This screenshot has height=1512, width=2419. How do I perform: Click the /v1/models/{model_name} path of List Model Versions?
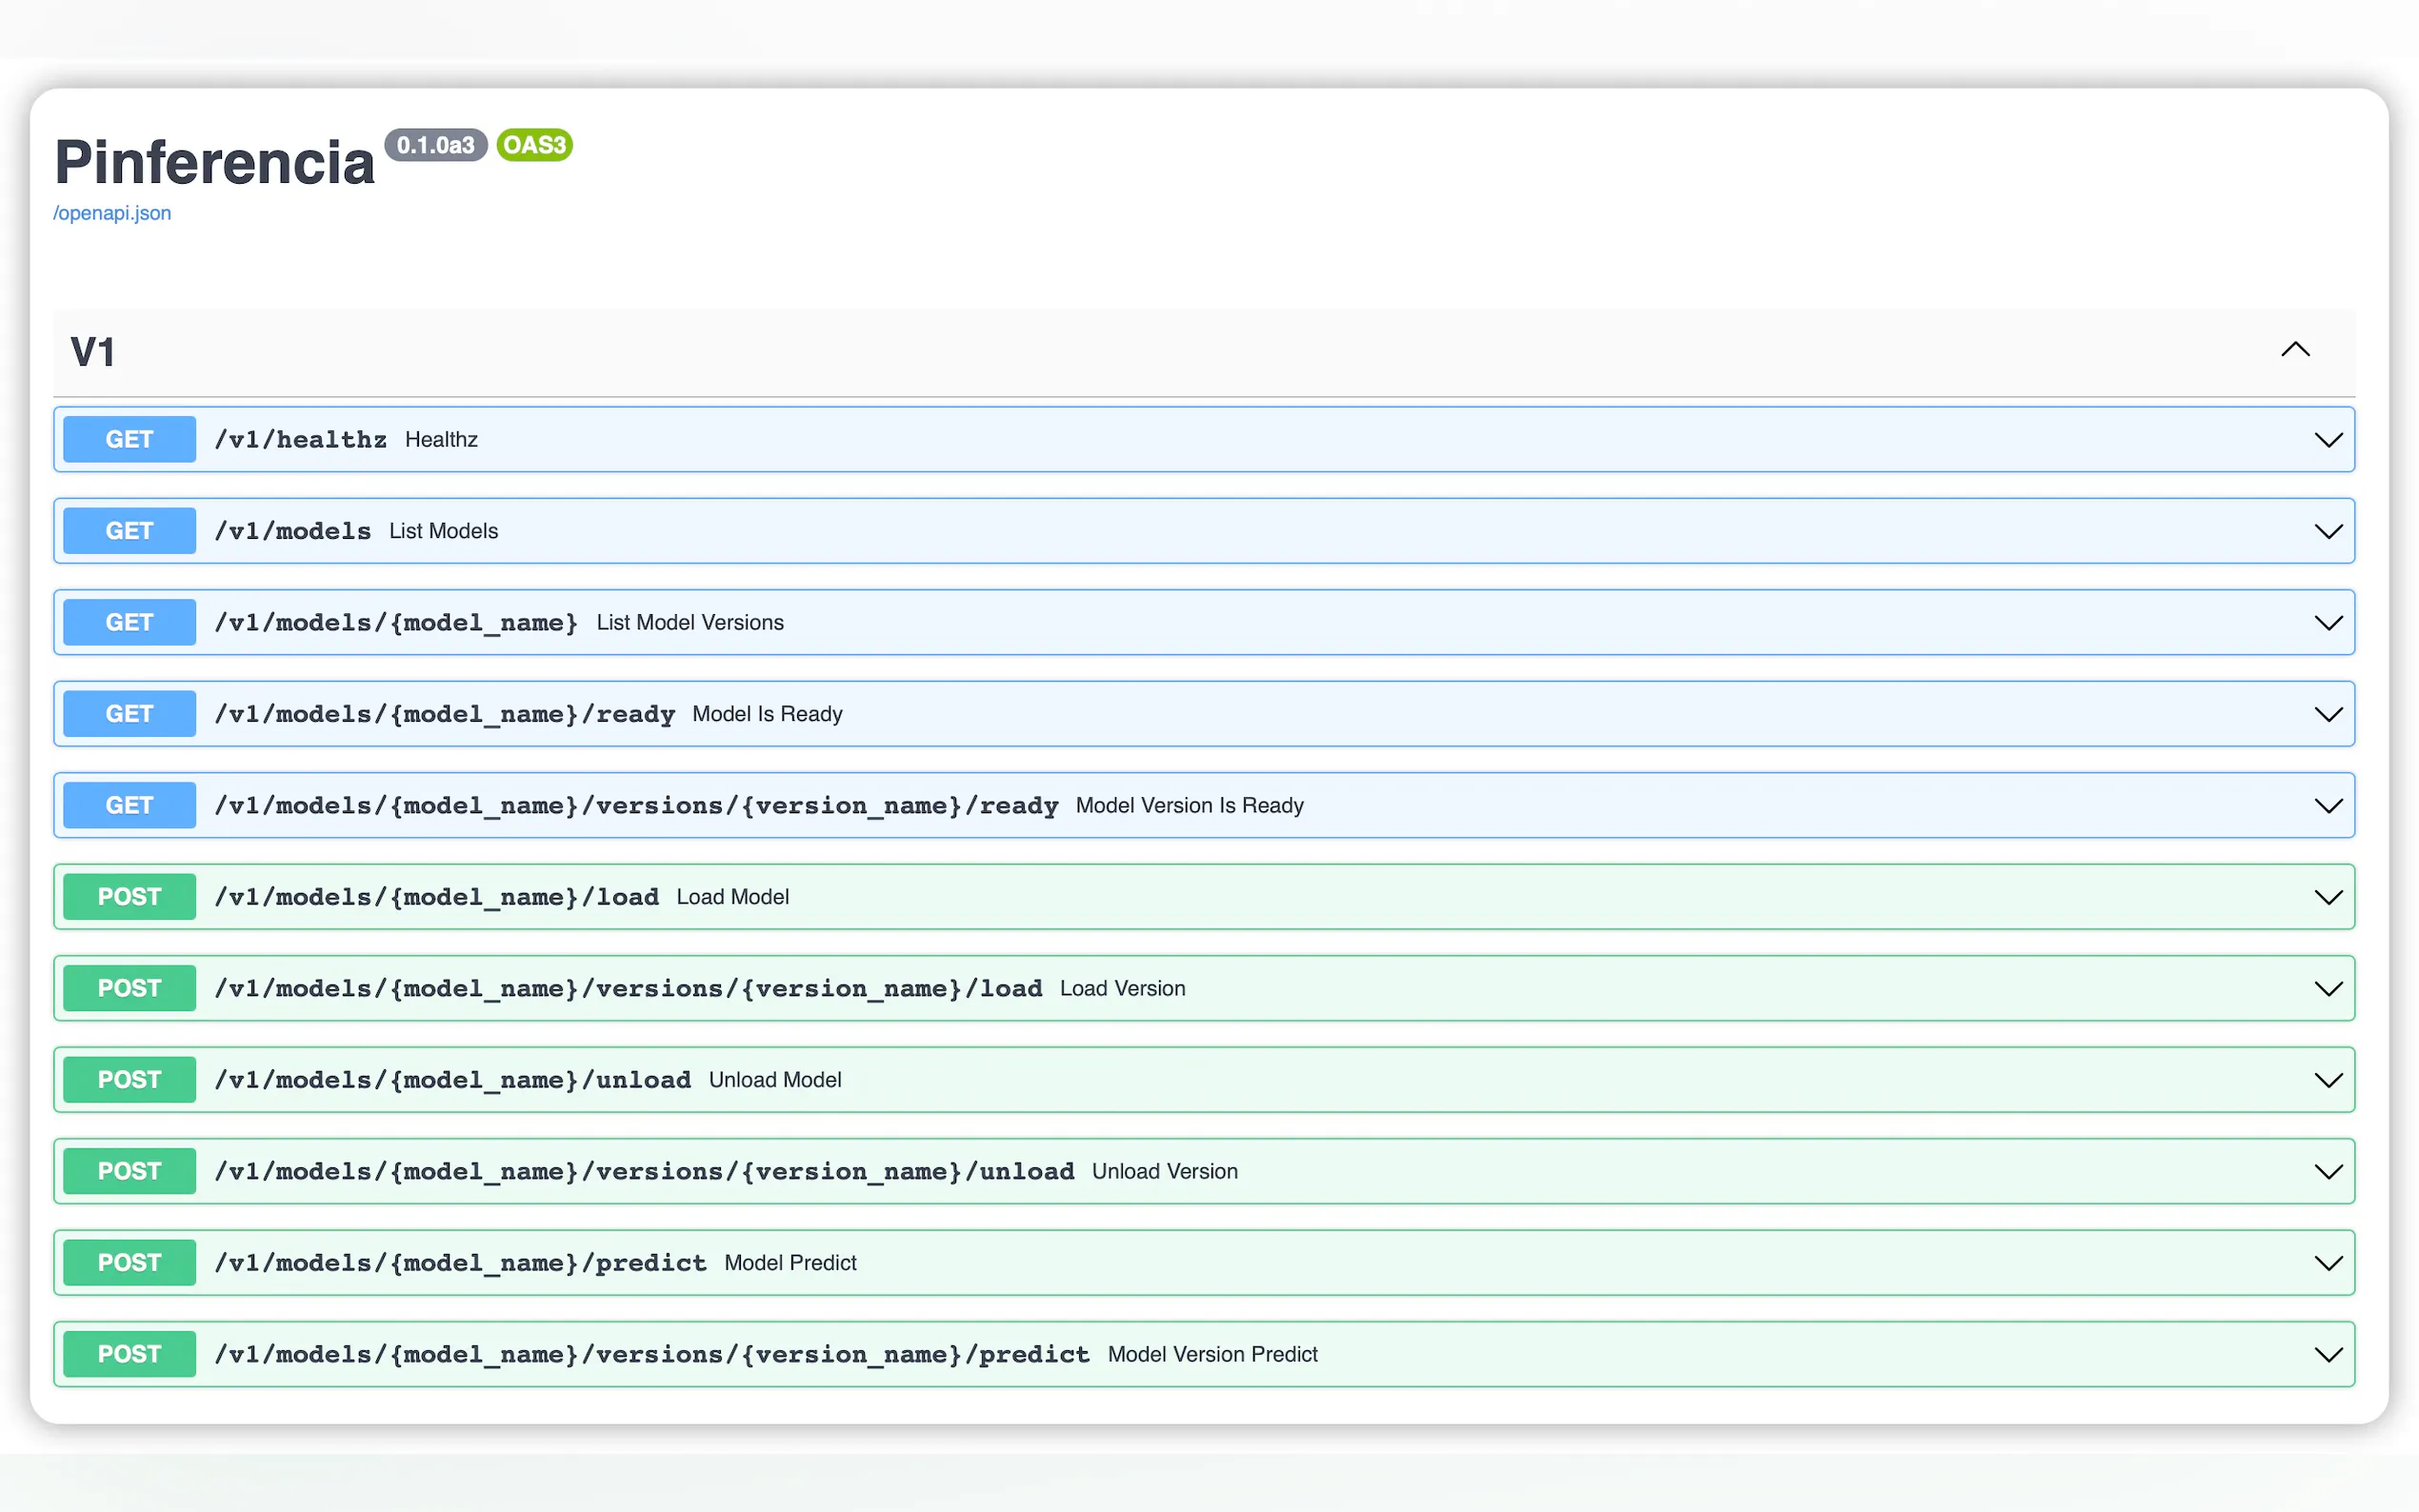(396, 623)
